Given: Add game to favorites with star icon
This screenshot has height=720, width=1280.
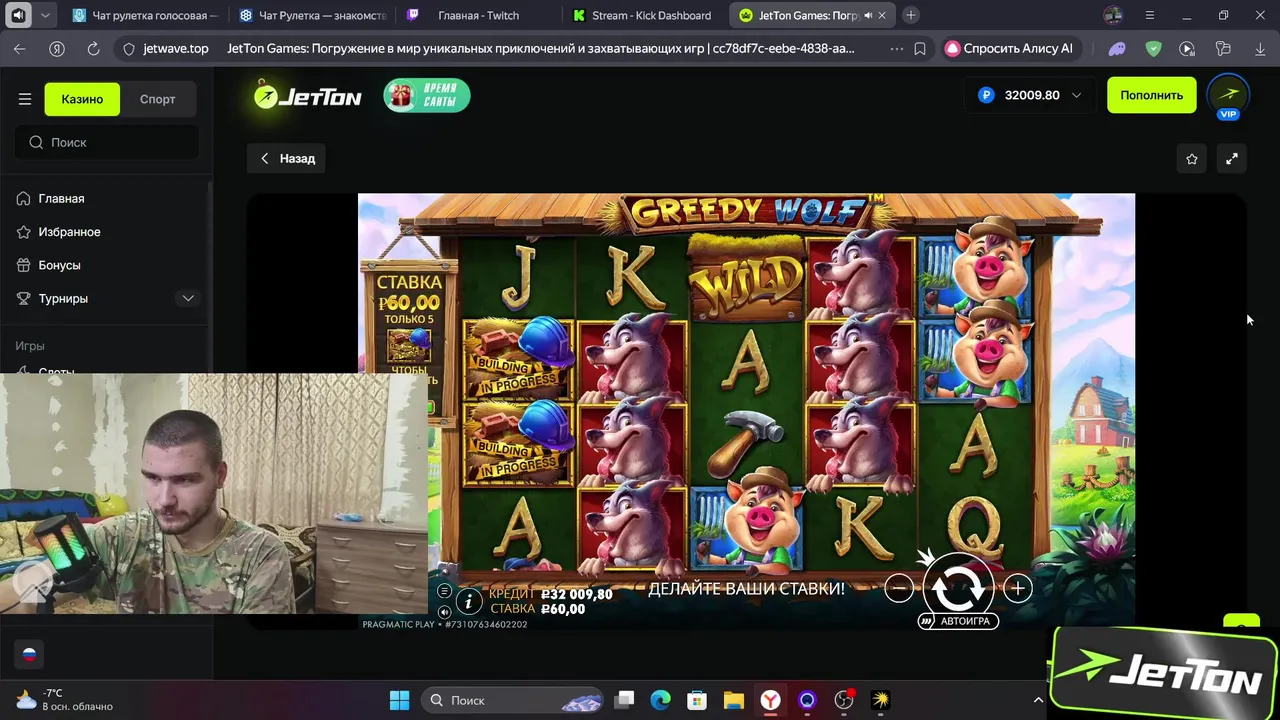Looking at the screenshot, I should click(x=1192, y=158).
